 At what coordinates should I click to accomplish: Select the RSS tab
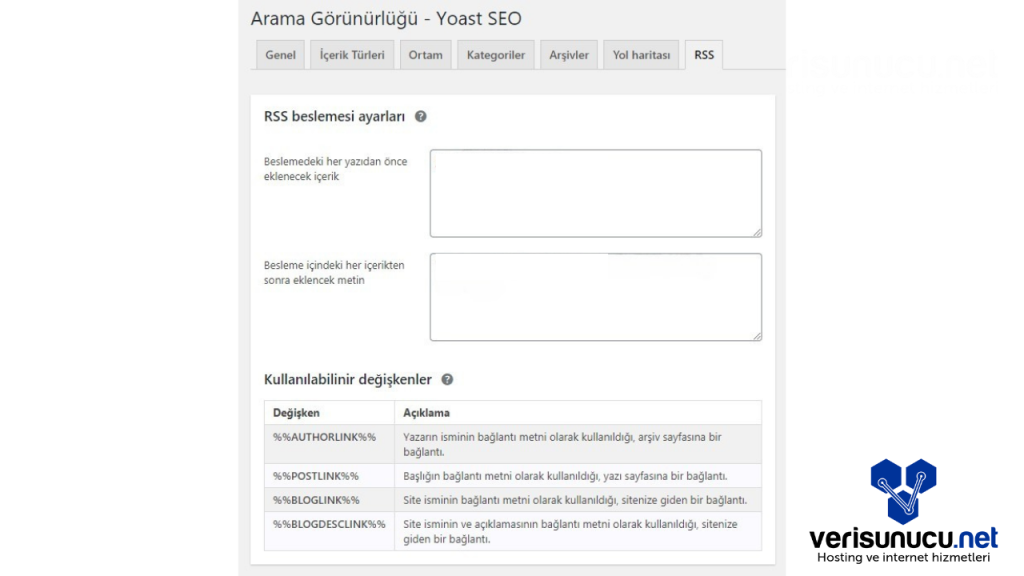(x=704, y=56)
